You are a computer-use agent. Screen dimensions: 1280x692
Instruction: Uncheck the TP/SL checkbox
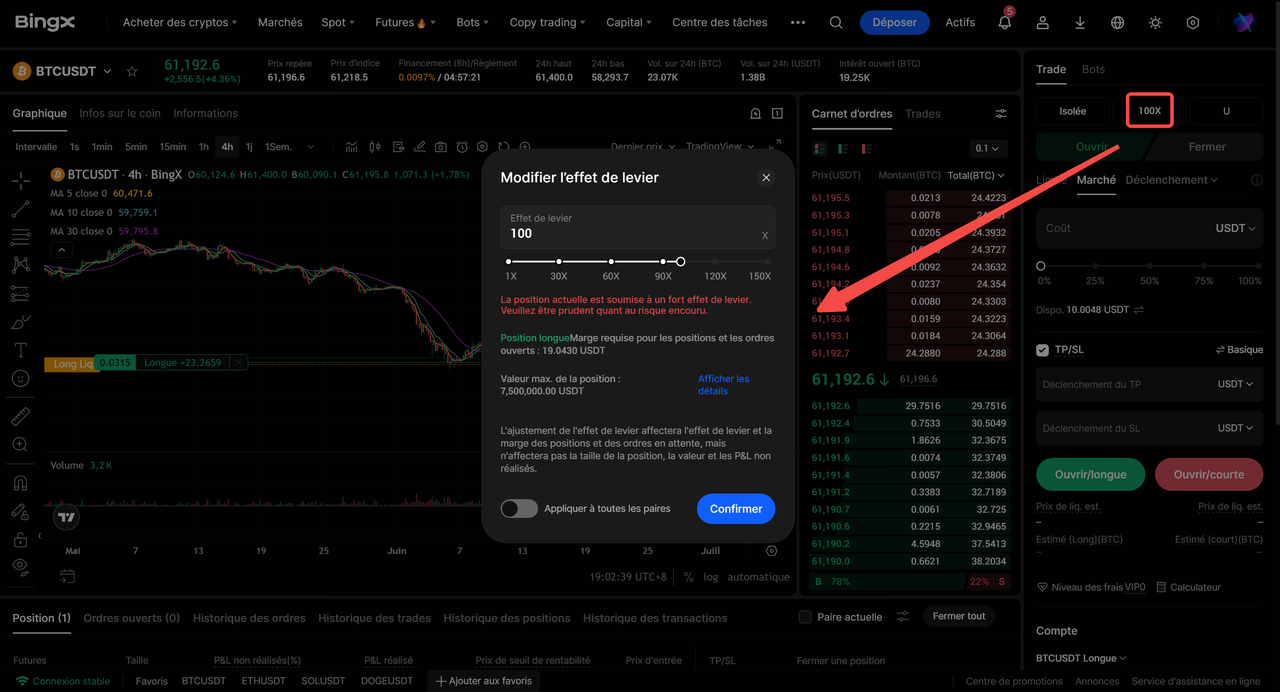point(1043,350)
